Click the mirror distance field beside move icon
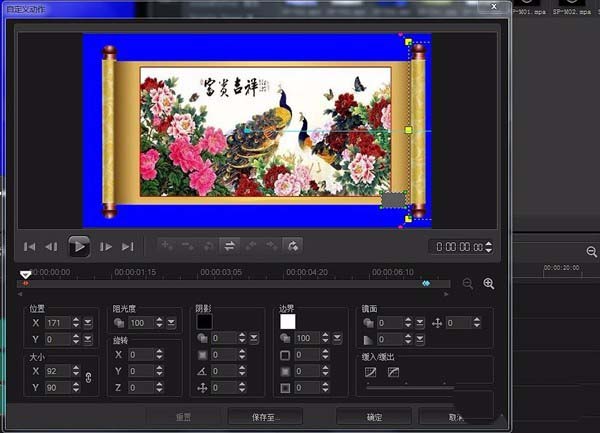This screenshot has height=433, width=600. (459, 323)
